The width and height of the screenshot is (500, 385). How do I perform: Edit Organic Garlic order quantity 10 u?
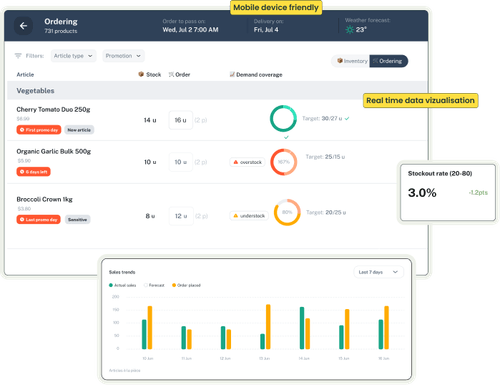click(x=181, y=162)
